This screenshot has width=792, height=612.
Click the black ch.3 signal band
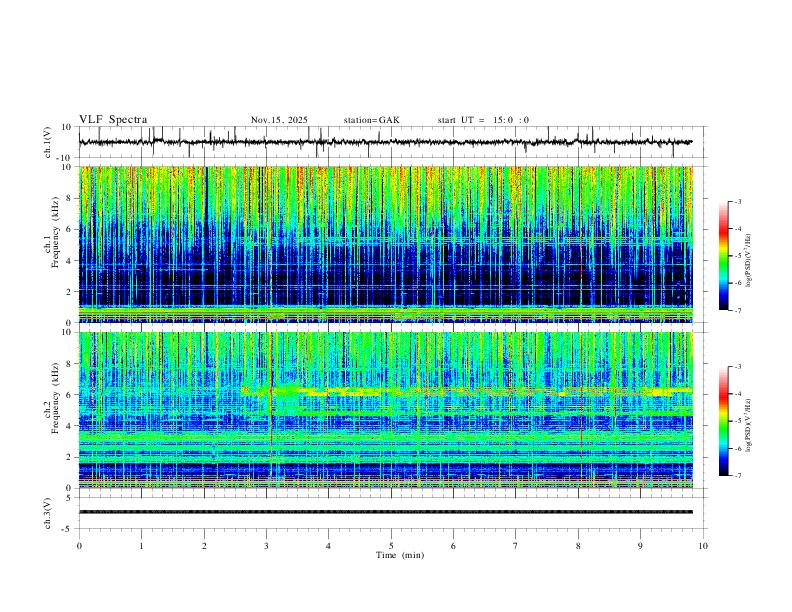tap(385, 512)
